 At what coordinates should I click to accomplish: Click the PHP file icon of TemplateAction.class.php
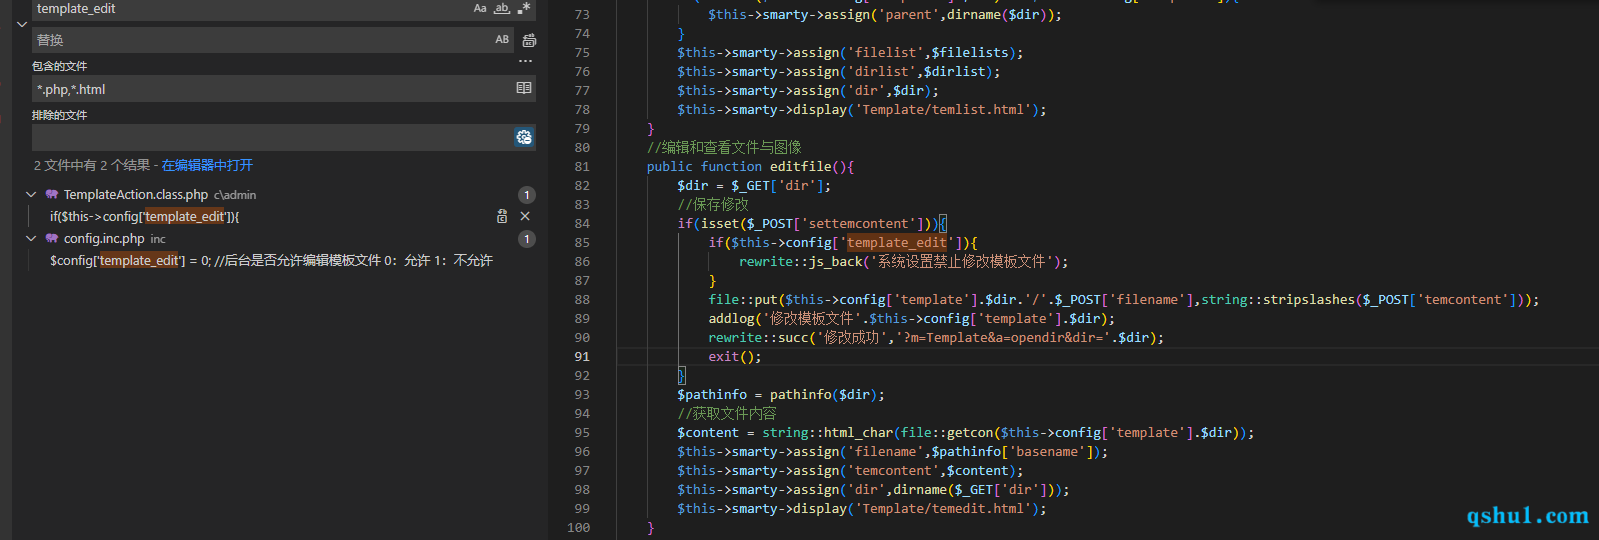52,195
